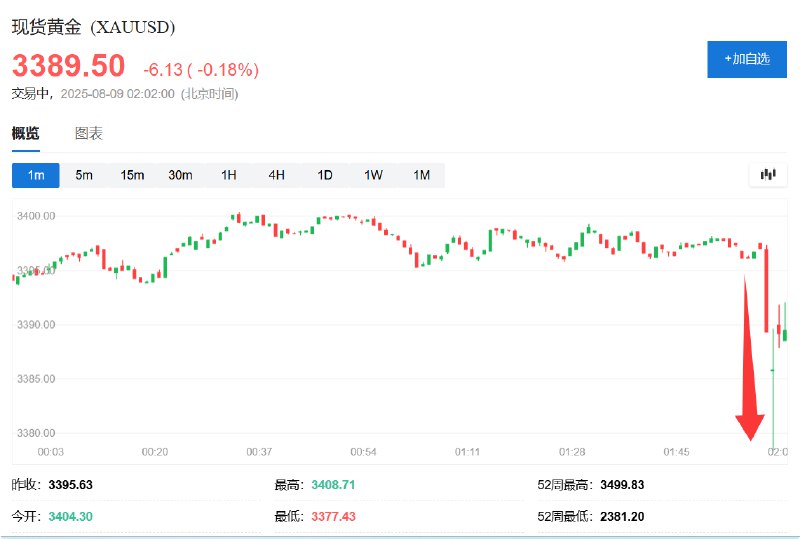Select the 15m timeframe
800x539 pixels.
(132, 175)
